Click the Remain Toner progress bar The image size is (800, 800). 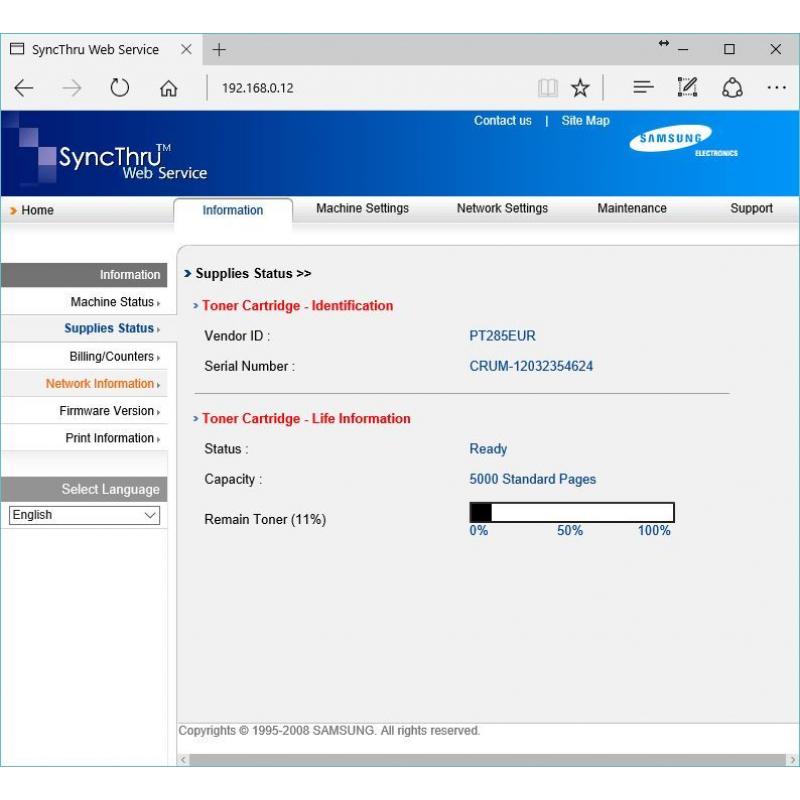click(572, 512)
